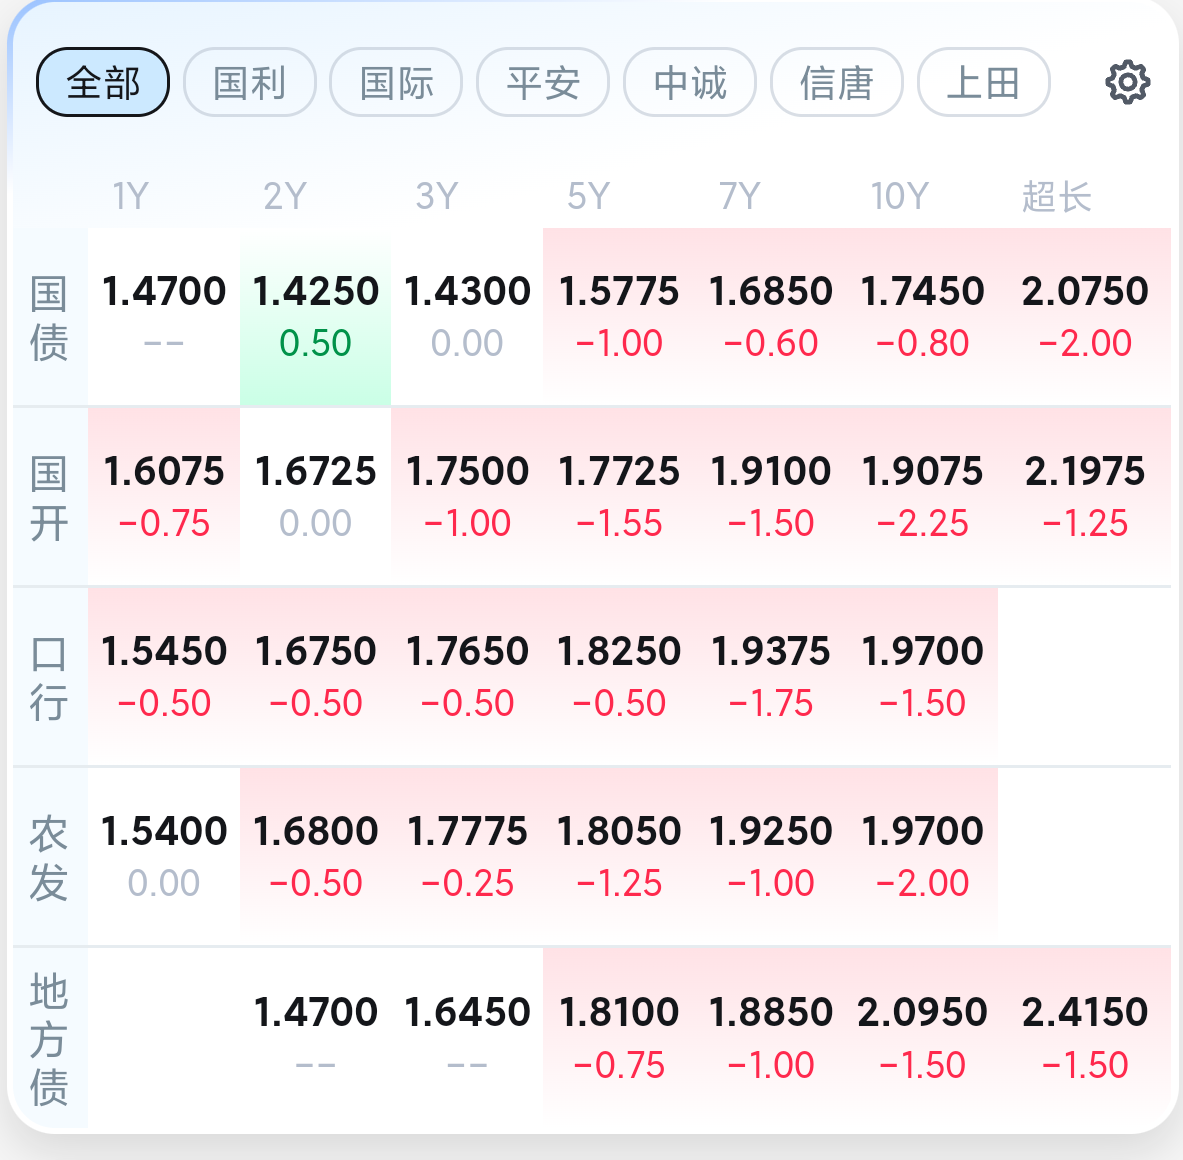Select the 信唐 filter chip
This screenshot has height=1160, width=1183.
[x=837, y=82]
